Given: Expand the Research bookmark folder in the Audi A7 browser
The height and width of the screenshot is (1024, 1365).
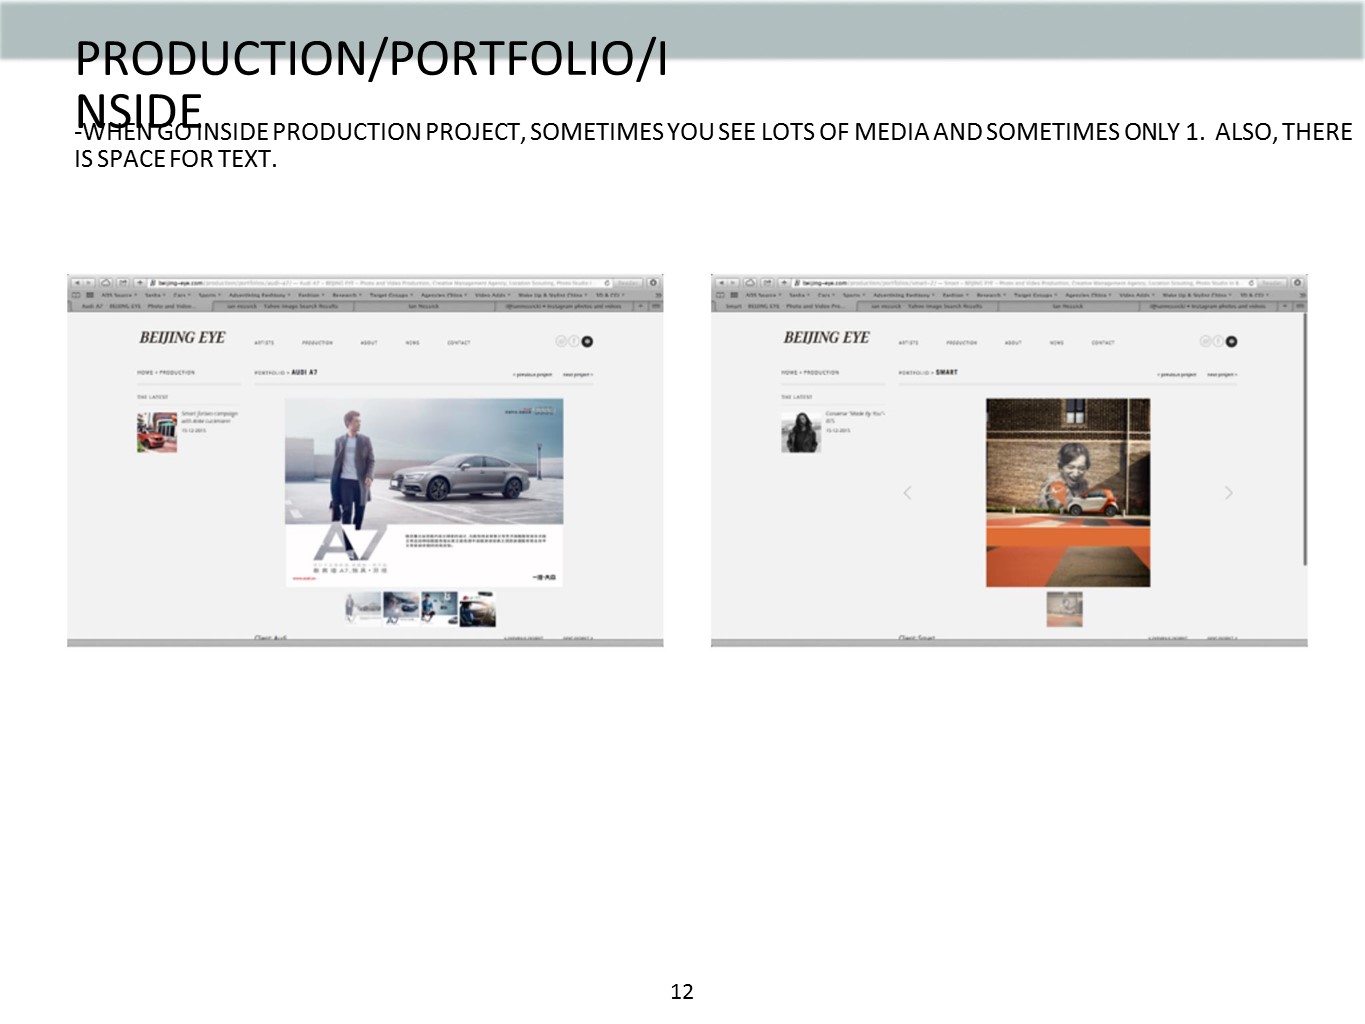Looking at the screenshot, I should (346, 295).
